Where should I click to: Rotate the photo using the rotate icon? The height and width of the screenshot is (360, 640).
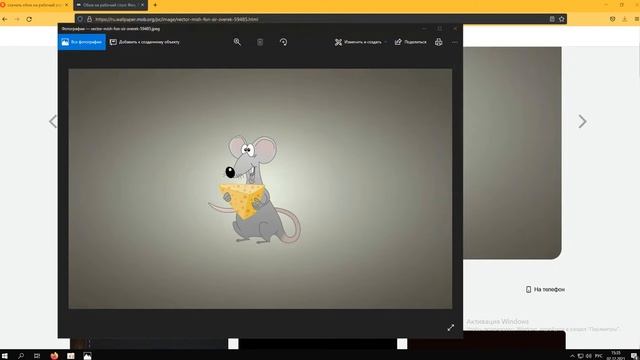(283, 42)
